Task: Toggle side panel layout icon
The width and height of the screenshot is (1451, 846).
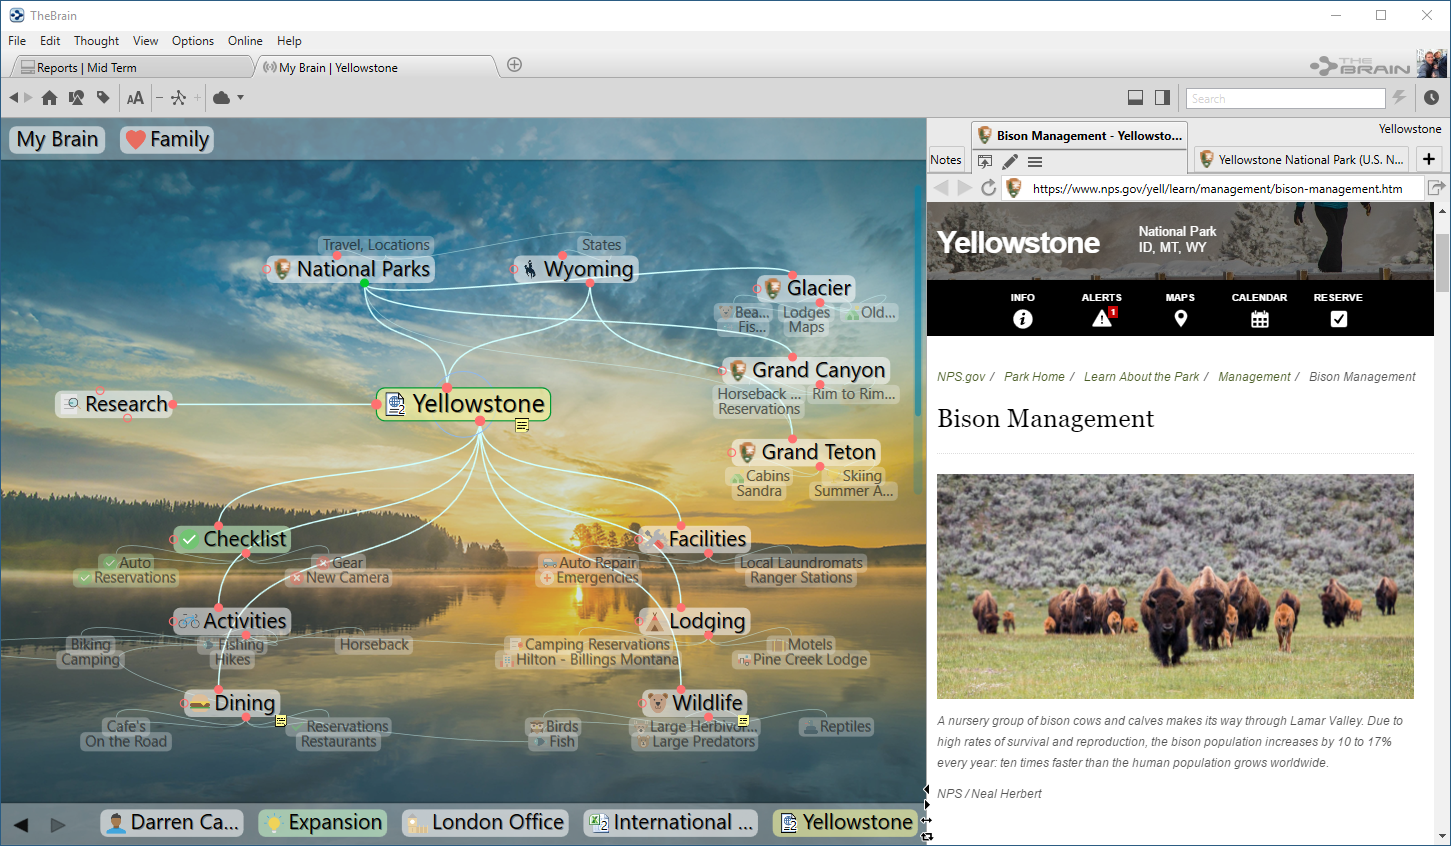Action: [1162, 98]
